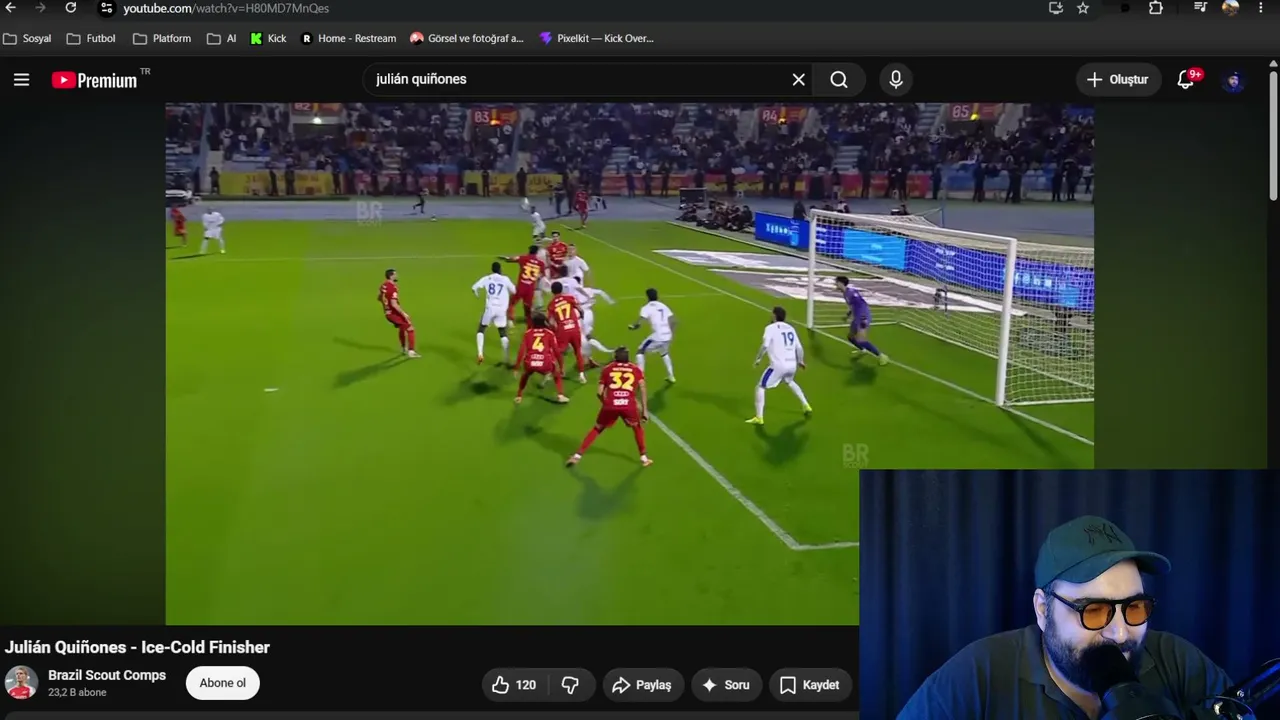Like the video with thumbs-up button
Image resolution: width=1280 pixels, height=720 pixels.
[514, 685]
